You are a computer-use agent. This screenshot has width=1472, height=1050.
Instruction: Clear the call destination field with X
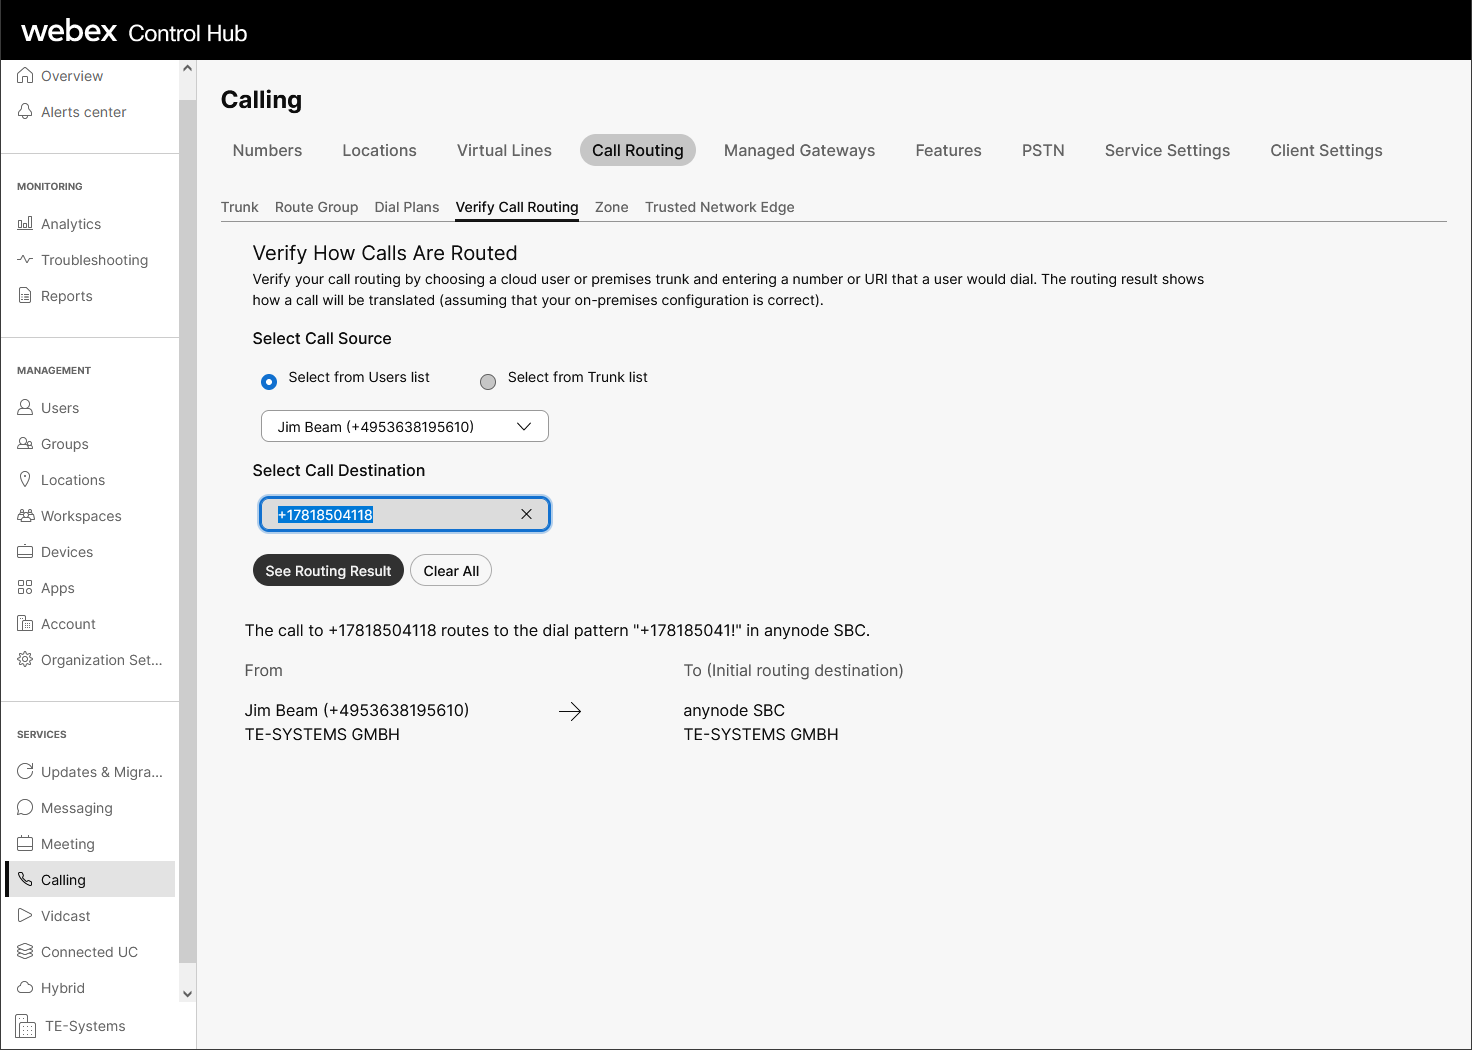(526, 514)
